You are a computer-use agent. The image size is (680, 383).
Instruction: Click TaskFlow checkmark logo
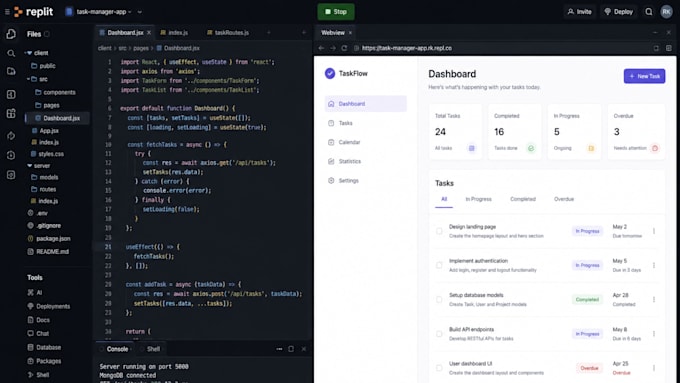point(330,73)
